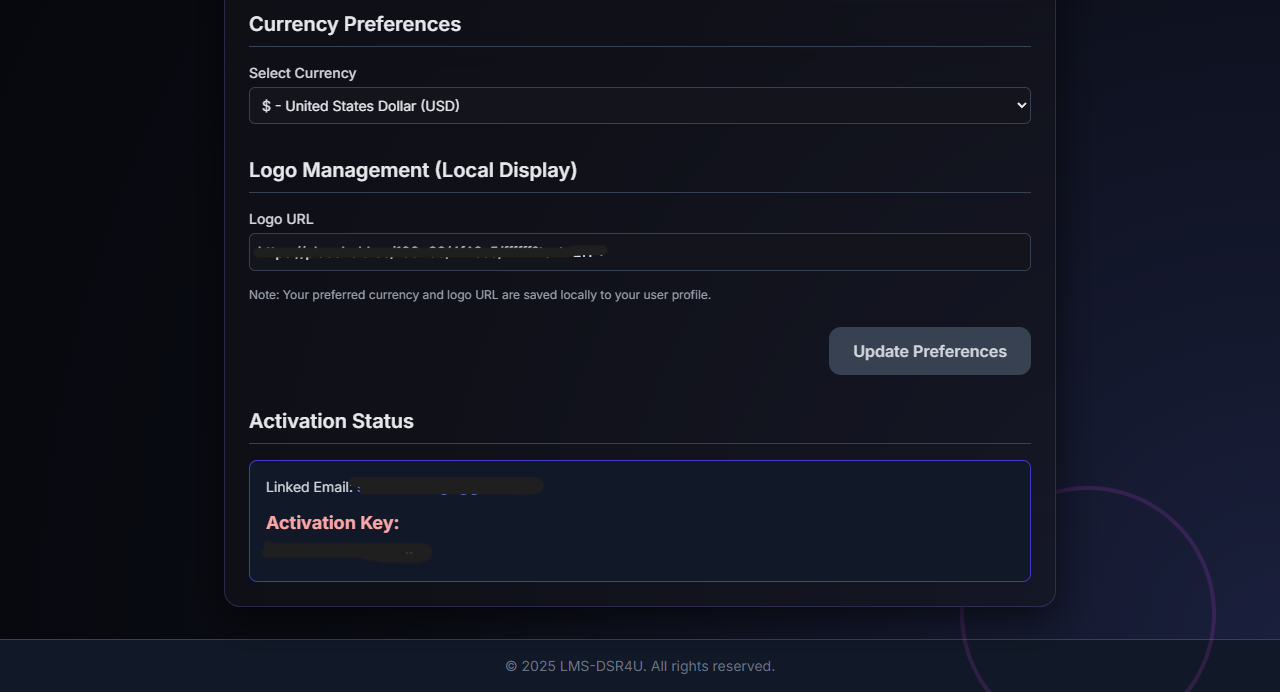Click the Linked Email label

(x=309, y=487)
